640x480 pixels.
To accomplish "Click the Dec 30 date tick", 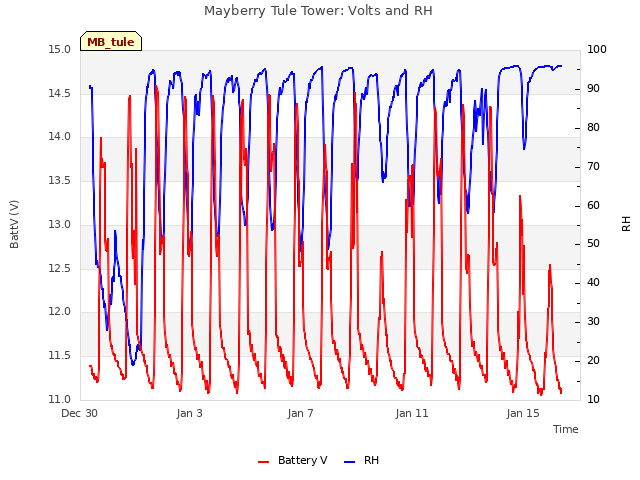I will pyautogui.click(x=80, y=413).
